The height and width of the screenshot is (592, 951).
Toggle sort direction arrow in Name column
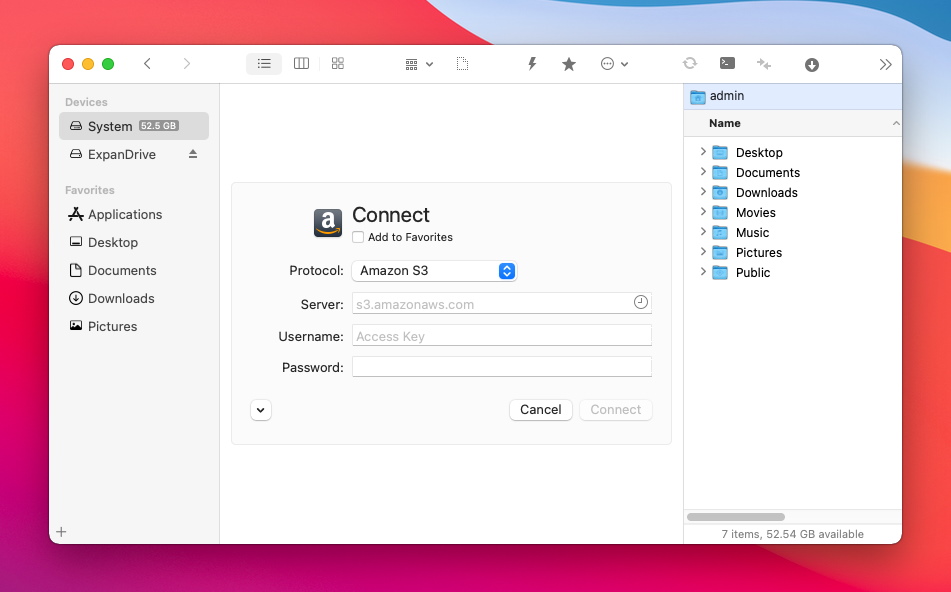pyautogui.click(x=896, y=123)
